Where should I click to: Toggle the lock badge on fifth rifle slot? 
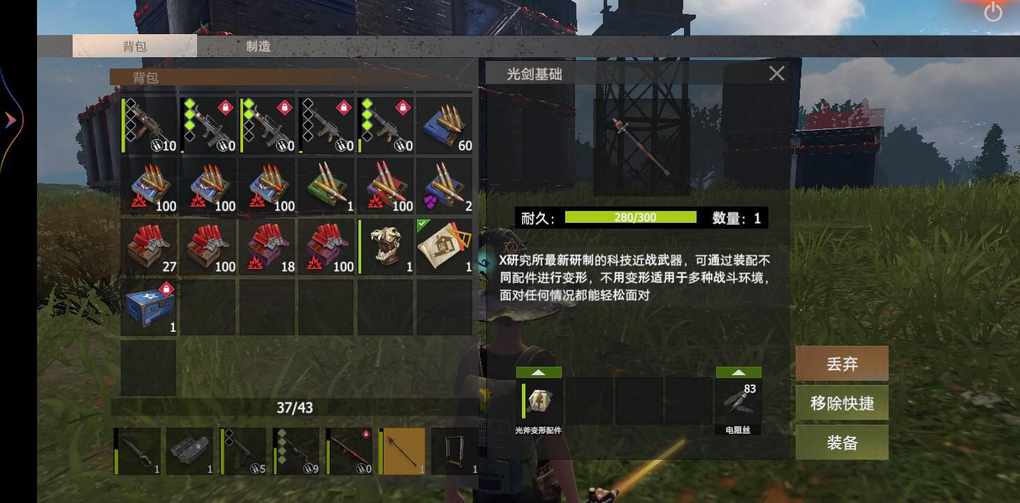(x=403, y=107)
